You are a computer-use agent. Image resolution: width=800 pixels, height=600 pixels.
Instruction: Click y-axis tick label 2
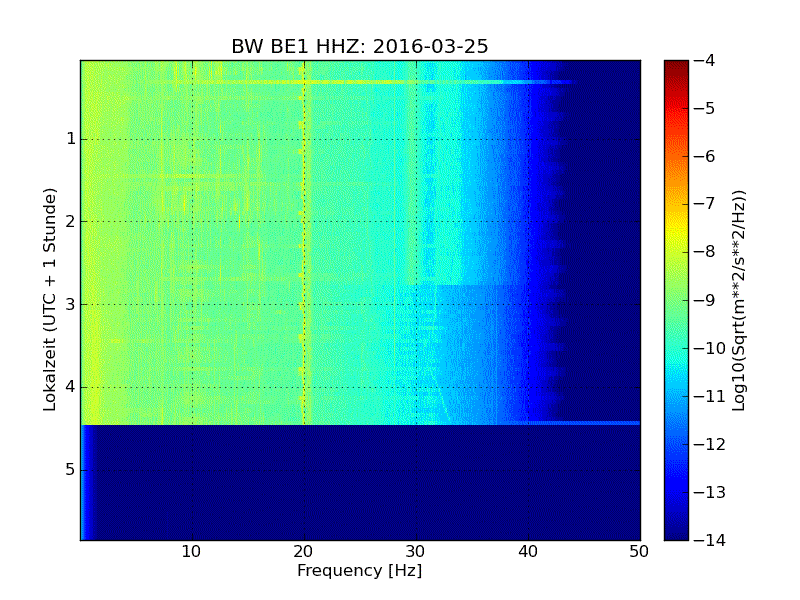[x=71, y=221]
